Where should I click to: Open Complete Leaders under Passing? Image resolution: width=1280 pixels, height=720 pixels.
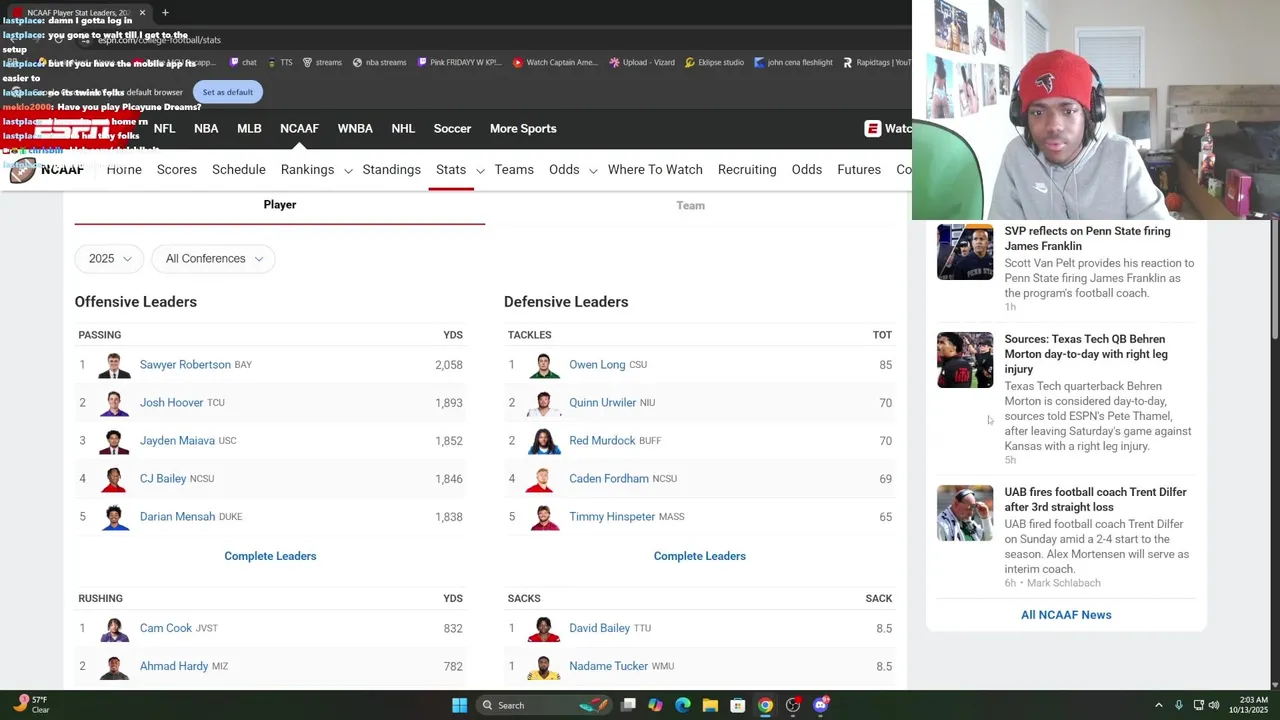(x=270, y=556)
